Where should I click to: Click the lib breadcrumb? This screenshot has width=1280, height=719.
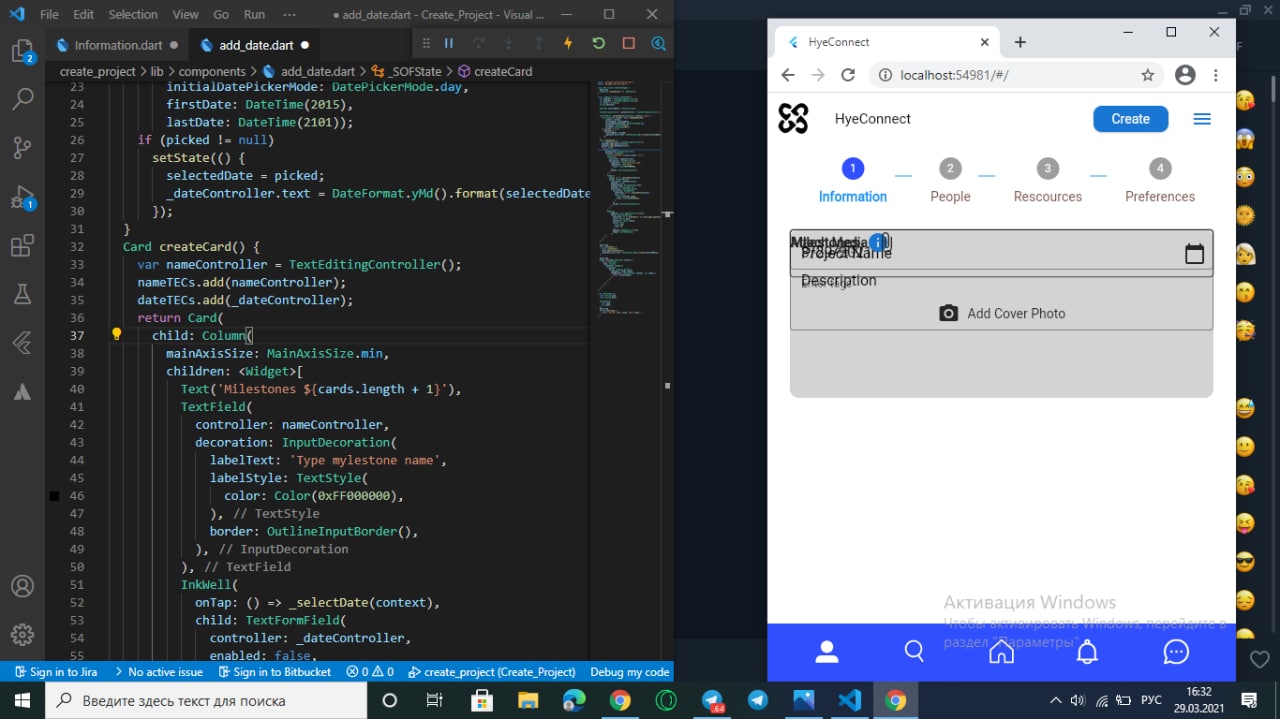coord(157,72)
